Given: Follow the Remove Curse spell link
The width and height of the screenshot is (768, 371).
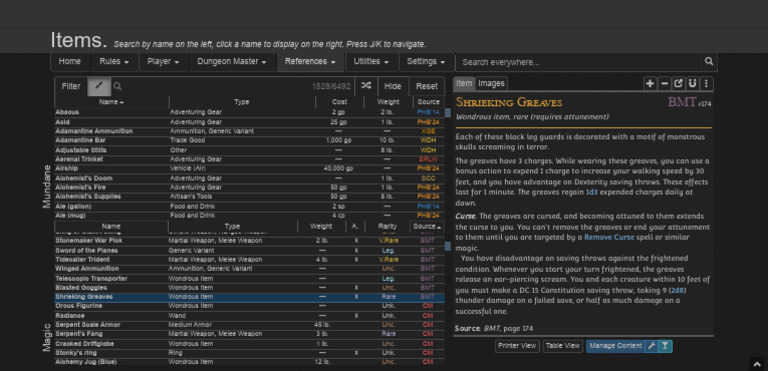Looking at the screenshot, I should (x=609, y=237).
